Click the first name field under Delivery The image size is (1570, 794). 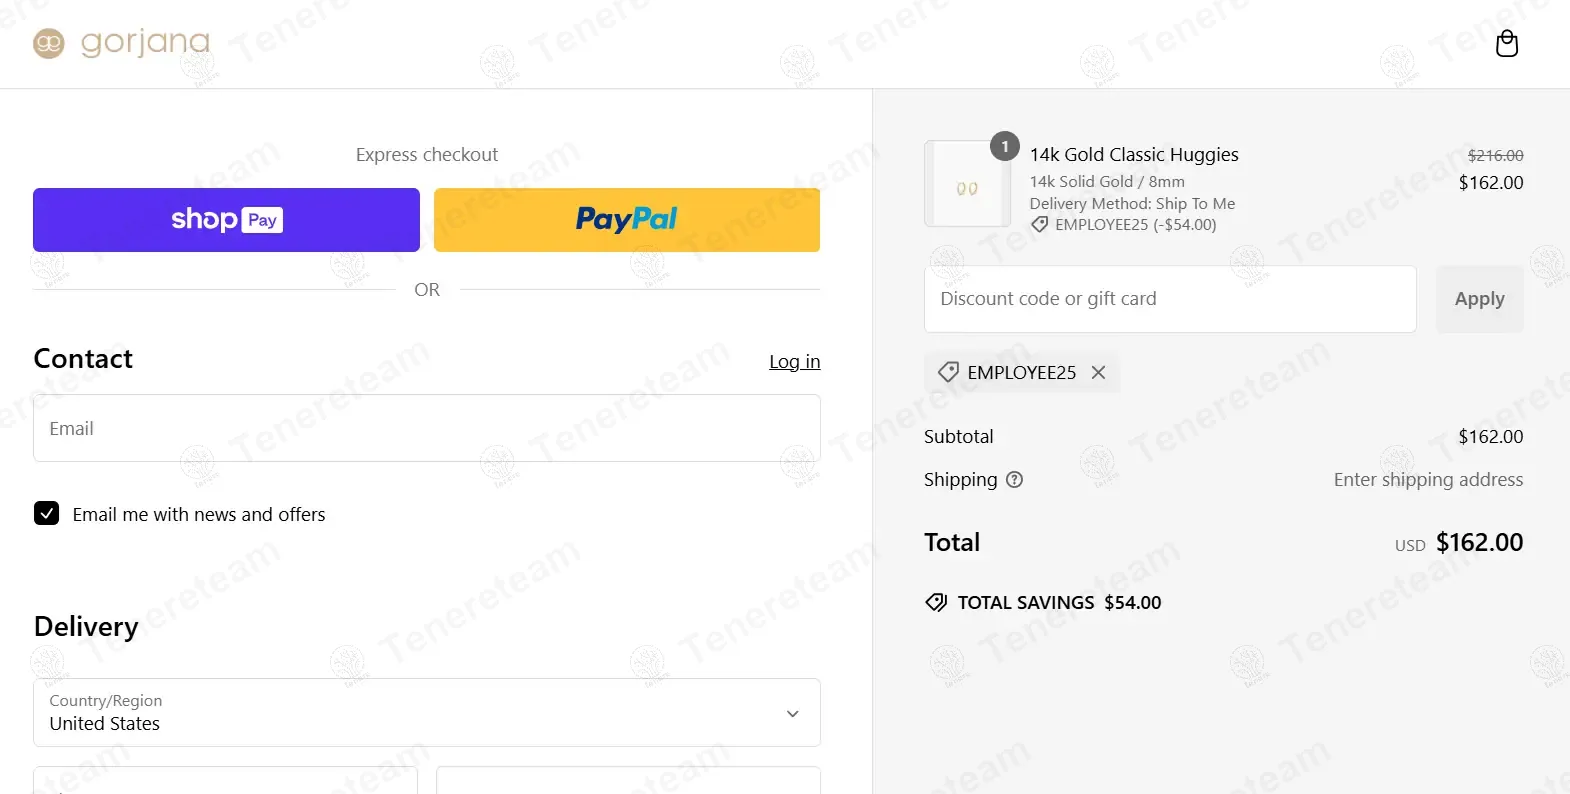point(225,782)
